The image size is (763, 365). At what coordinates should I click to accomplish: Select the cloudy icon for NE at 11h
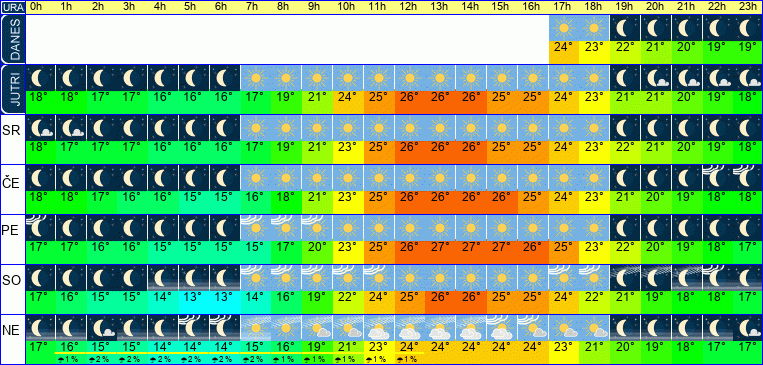(379, 328)
